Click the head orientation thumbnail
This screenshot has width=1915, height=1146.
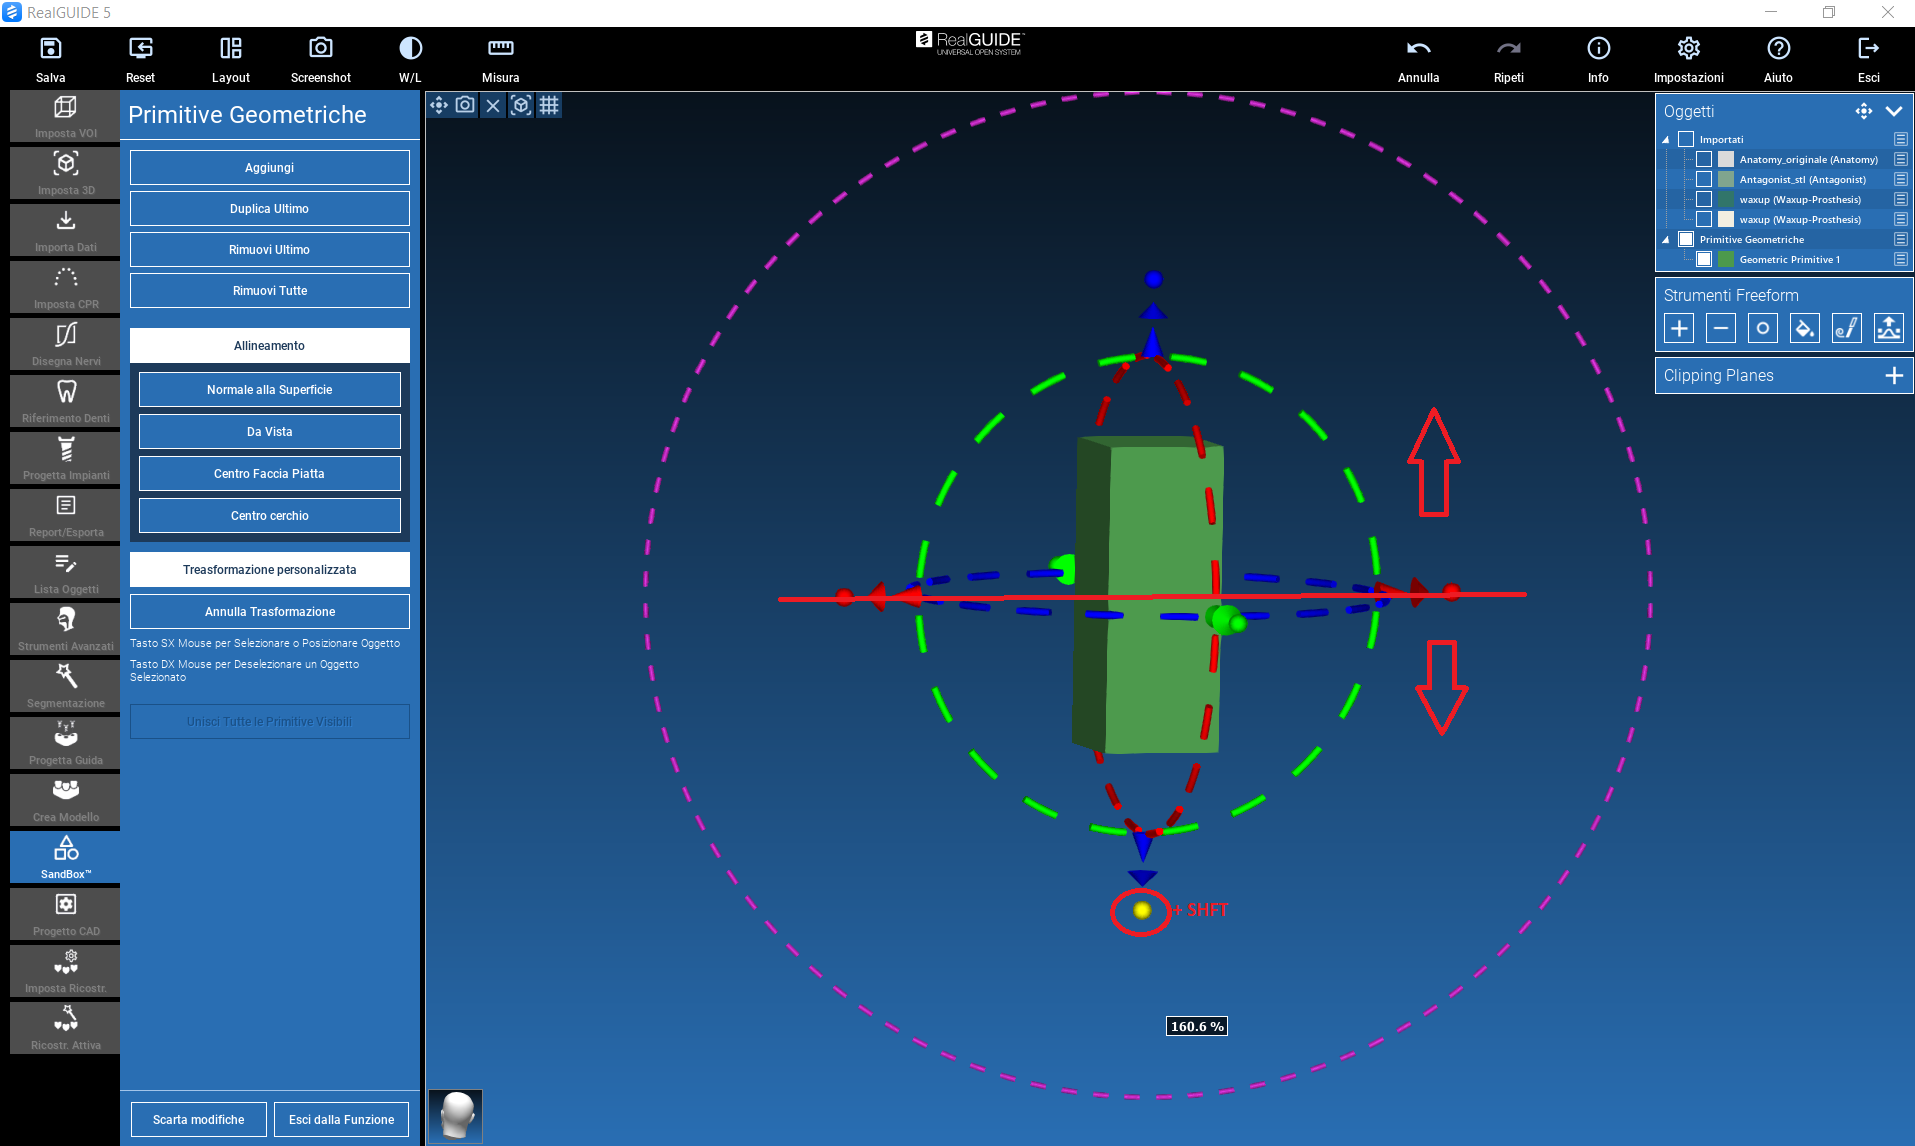(456, 1115)
